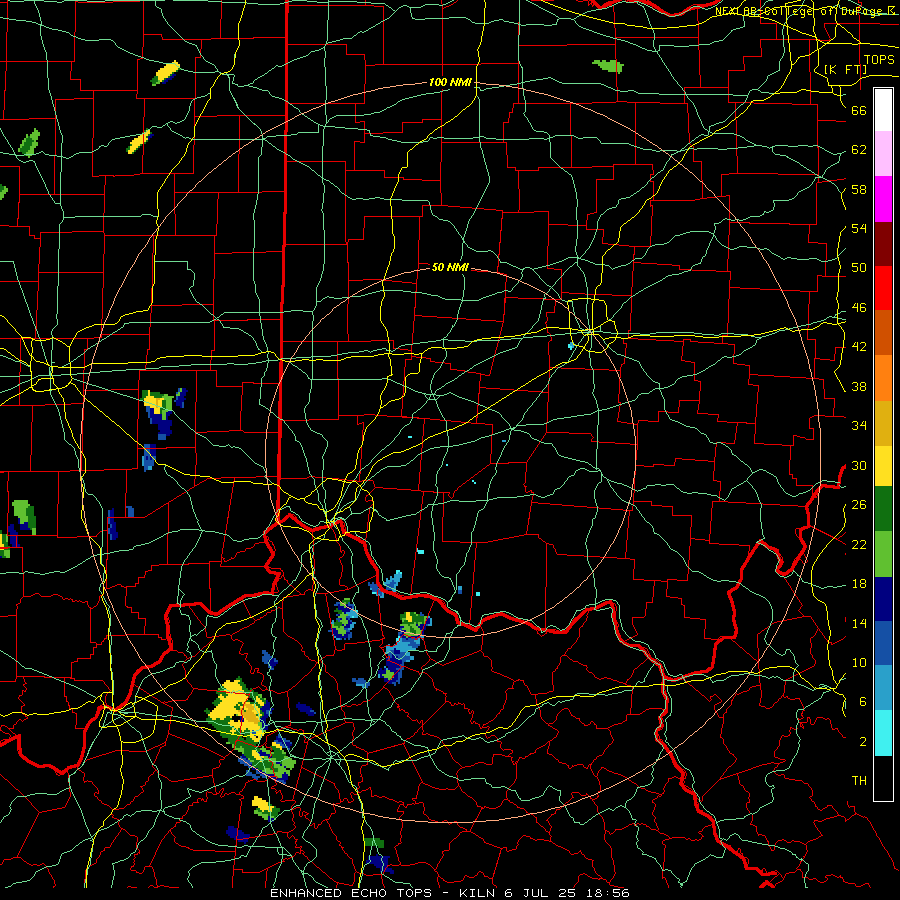Click the medium blue swatch between 14 and 10
The width and height of the screenshot is (900, 900).
[883, 643]
